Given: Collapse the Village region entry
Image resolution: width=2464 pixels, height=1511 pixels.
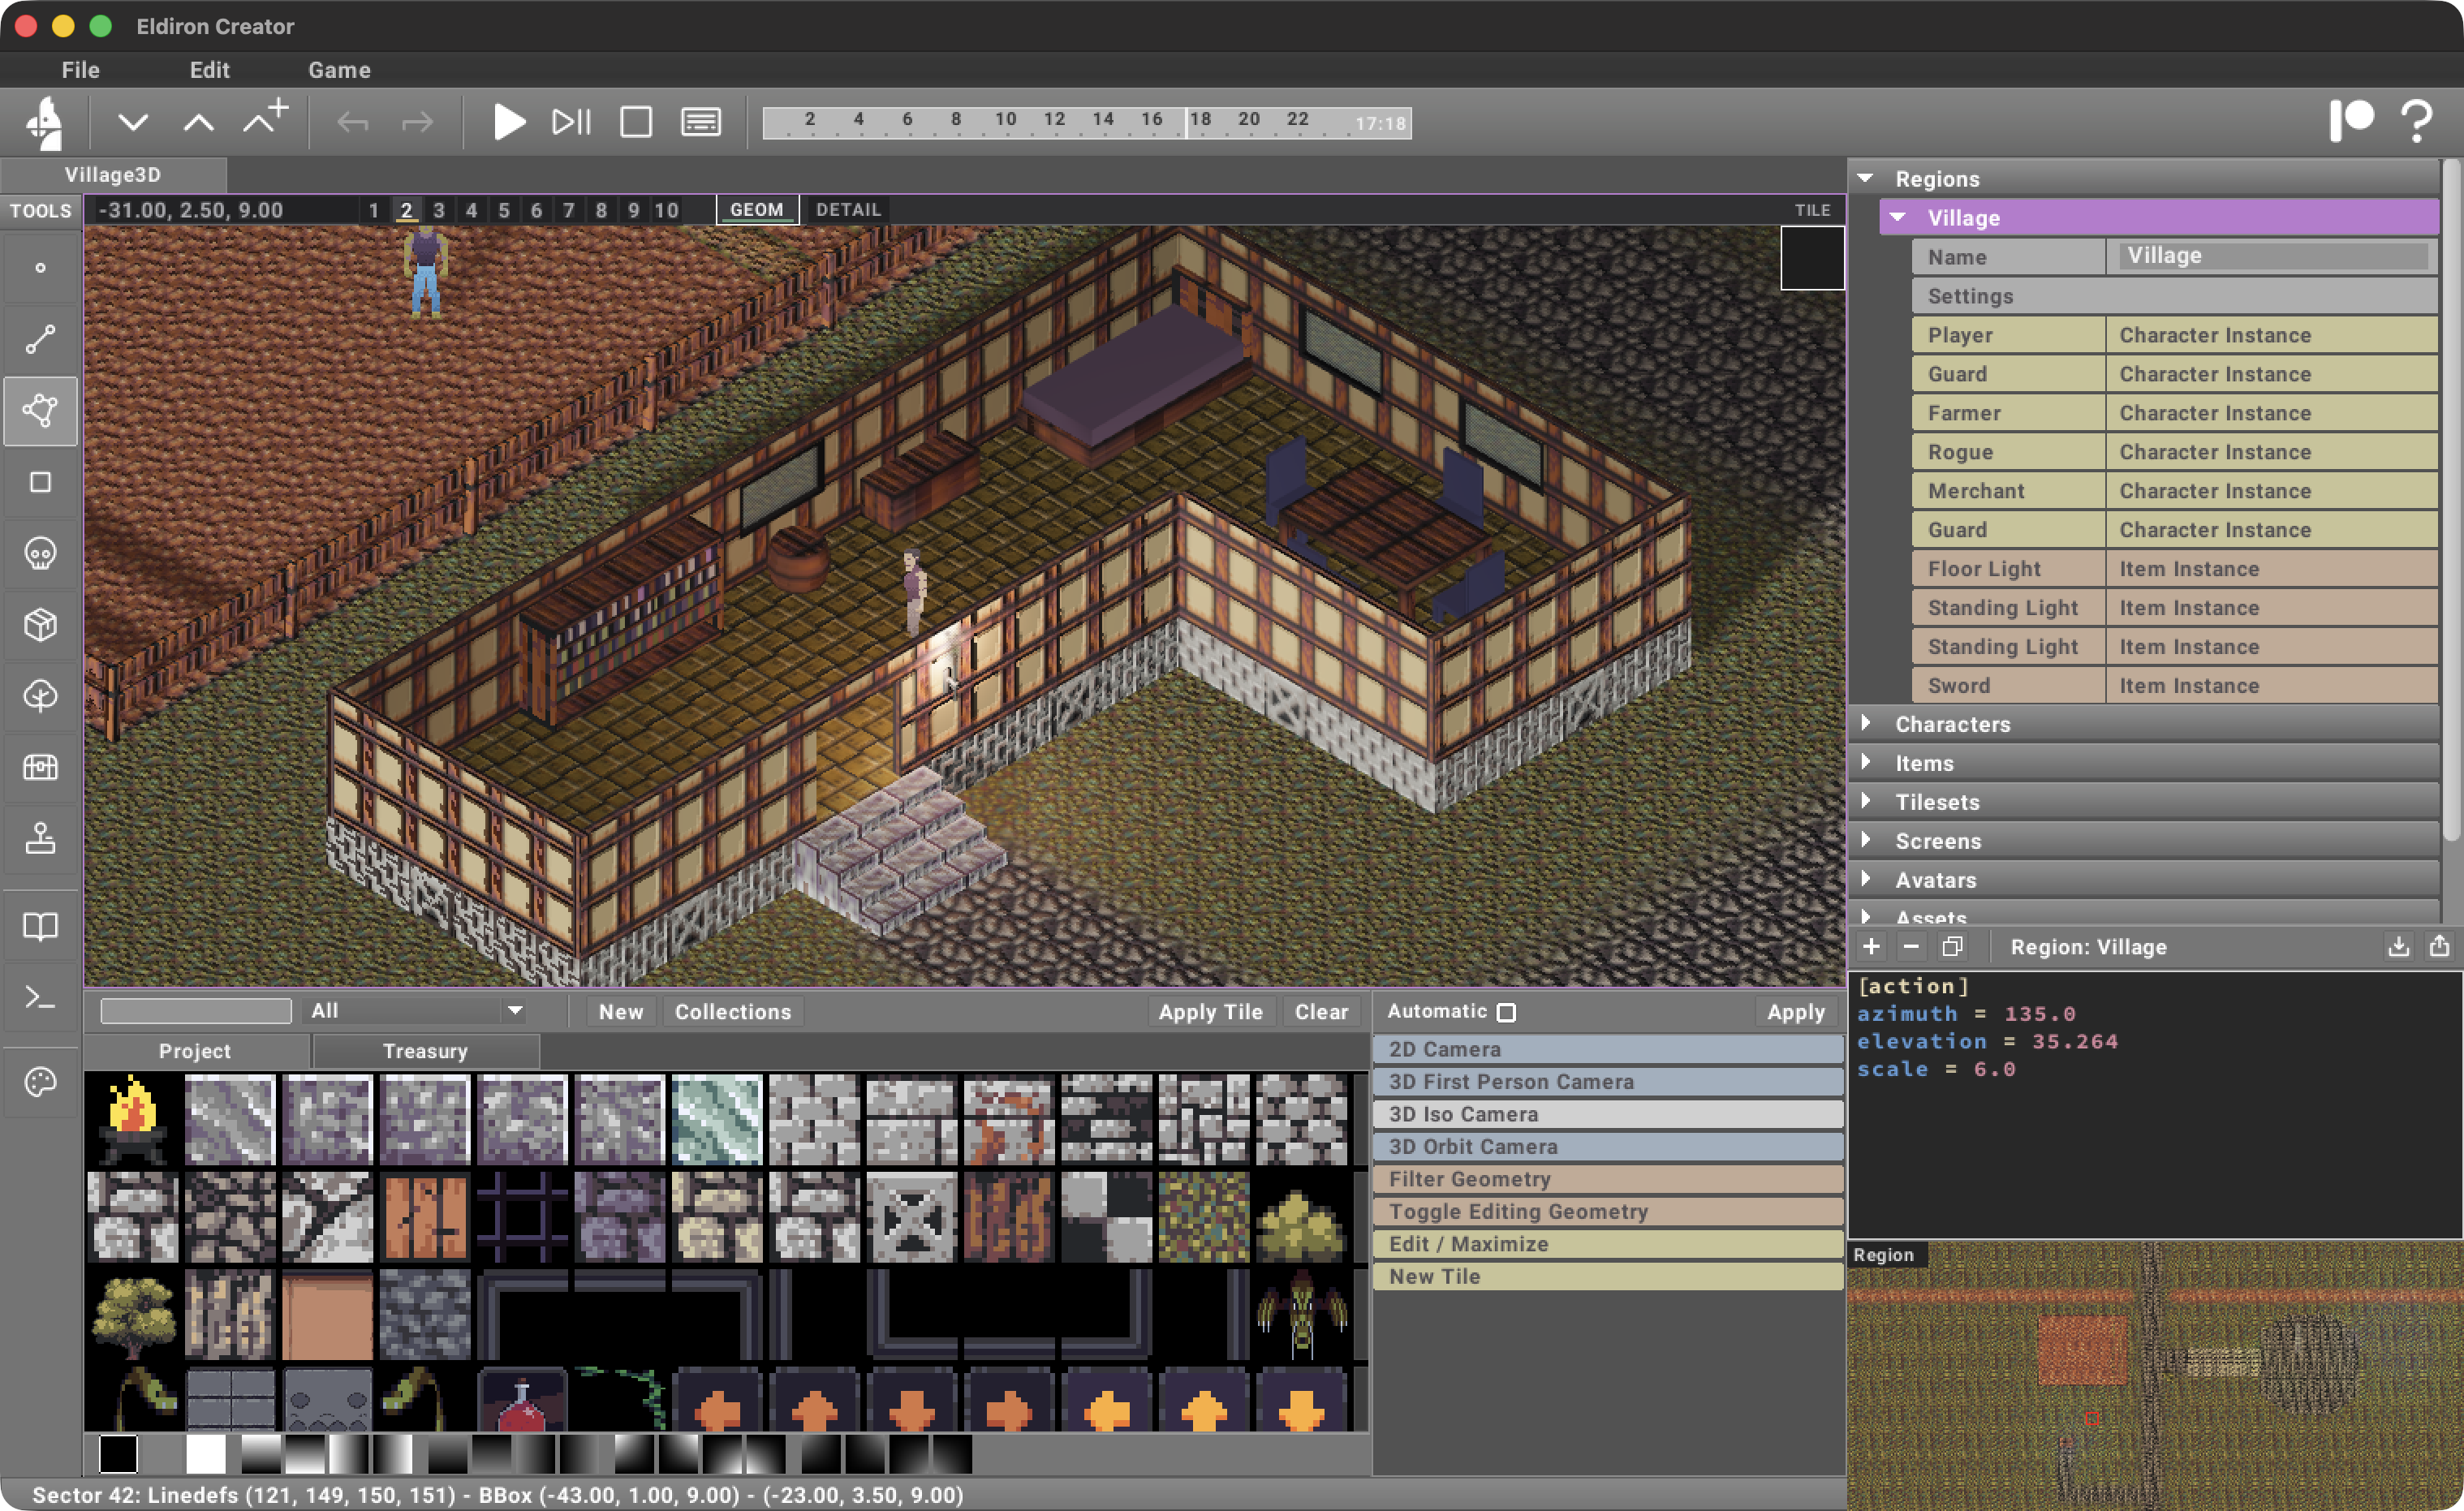Looking at the screenshot, I should pyautogui.click(x=1895, y=217).
